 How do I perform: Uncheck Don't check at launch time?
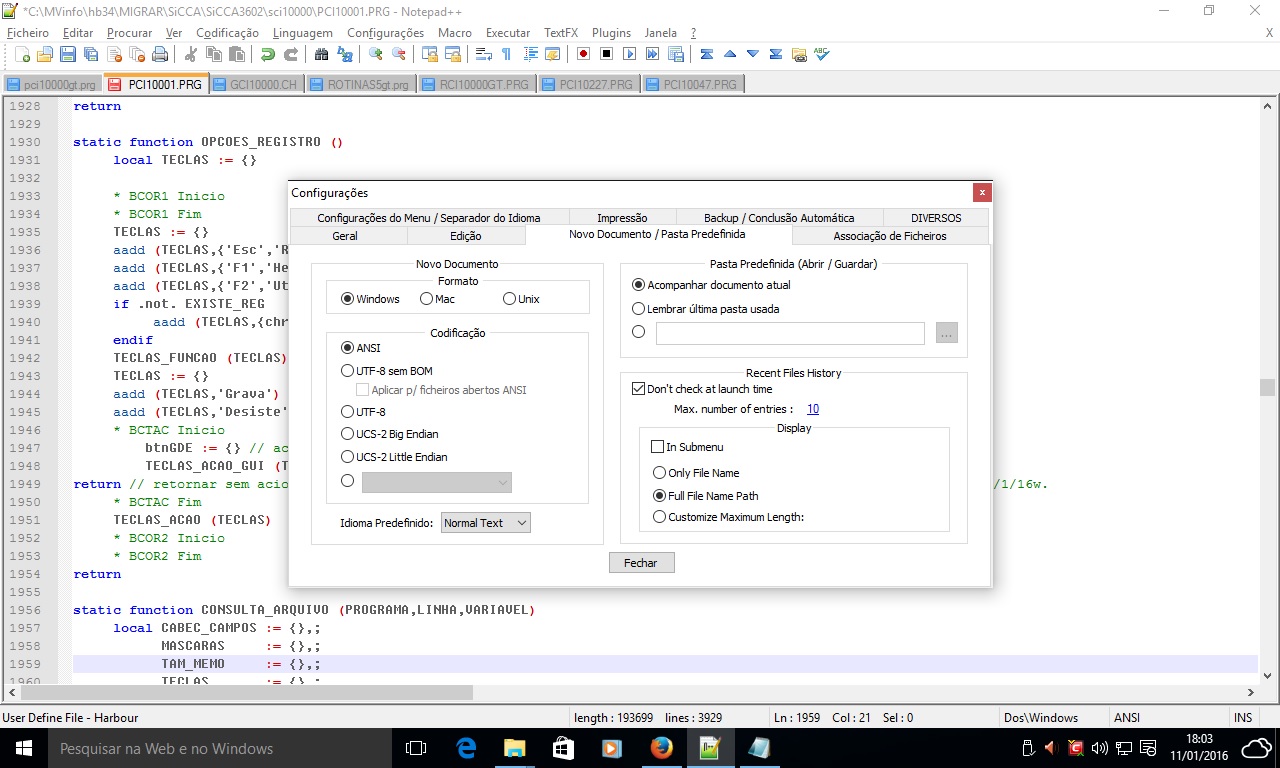click(x=639, y=389)
